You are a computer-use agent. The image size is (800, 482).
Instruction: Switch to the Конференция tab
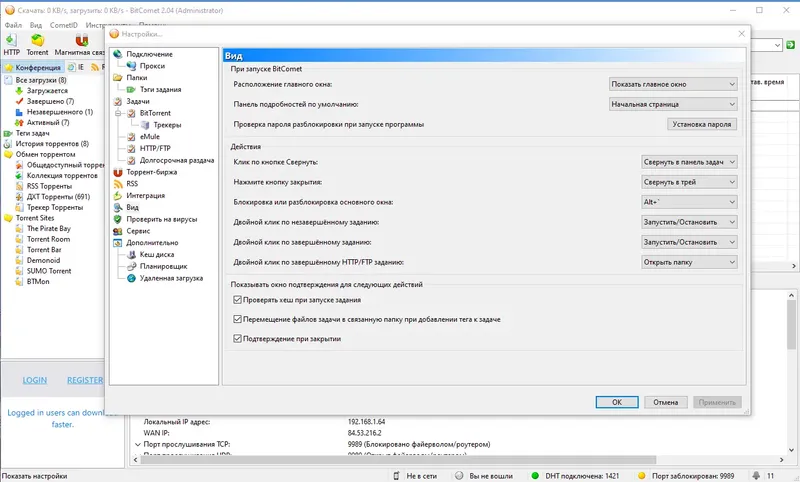[33, 67]
